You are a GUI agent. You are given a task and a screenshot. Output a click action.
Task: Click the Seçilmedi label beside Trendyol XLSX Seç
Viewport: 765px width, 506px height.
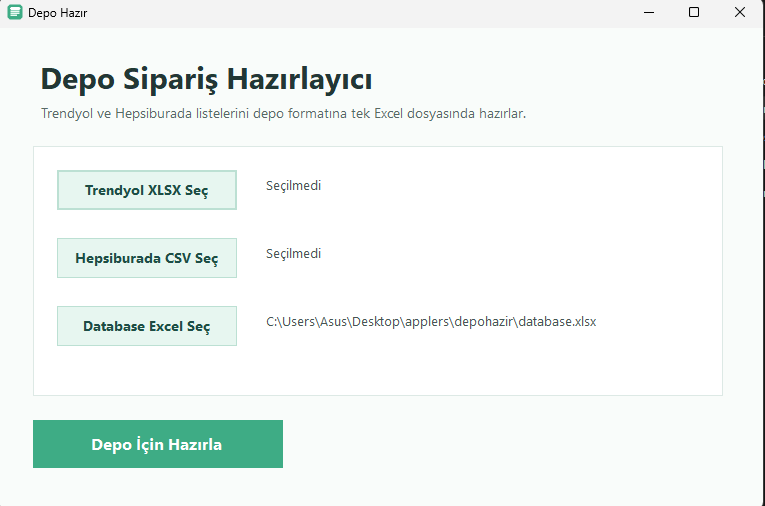pyautogui.click(x=293, y=186)
